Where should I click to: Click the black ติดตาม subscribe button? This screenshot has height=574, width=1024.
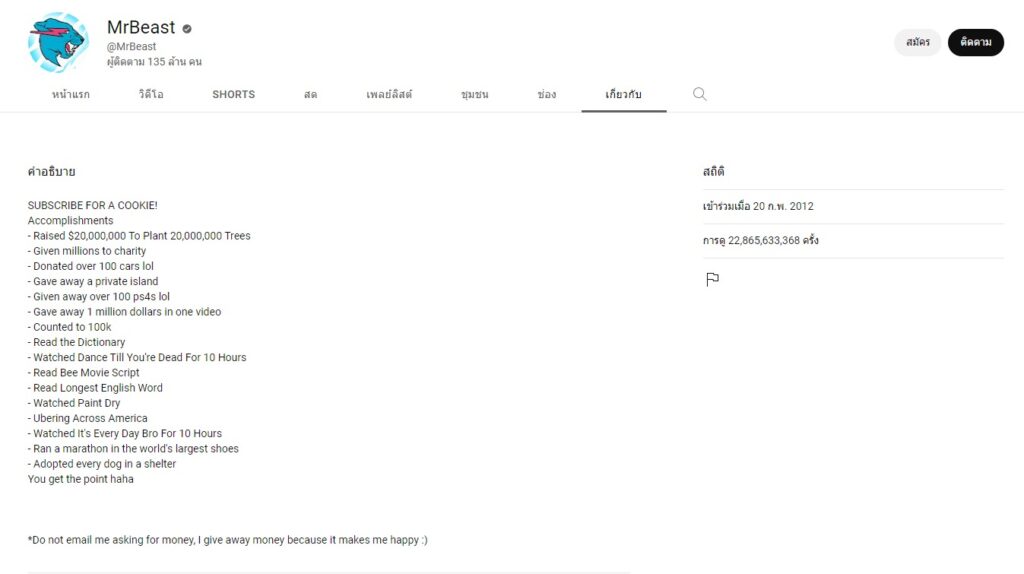[x=976, y=42]
